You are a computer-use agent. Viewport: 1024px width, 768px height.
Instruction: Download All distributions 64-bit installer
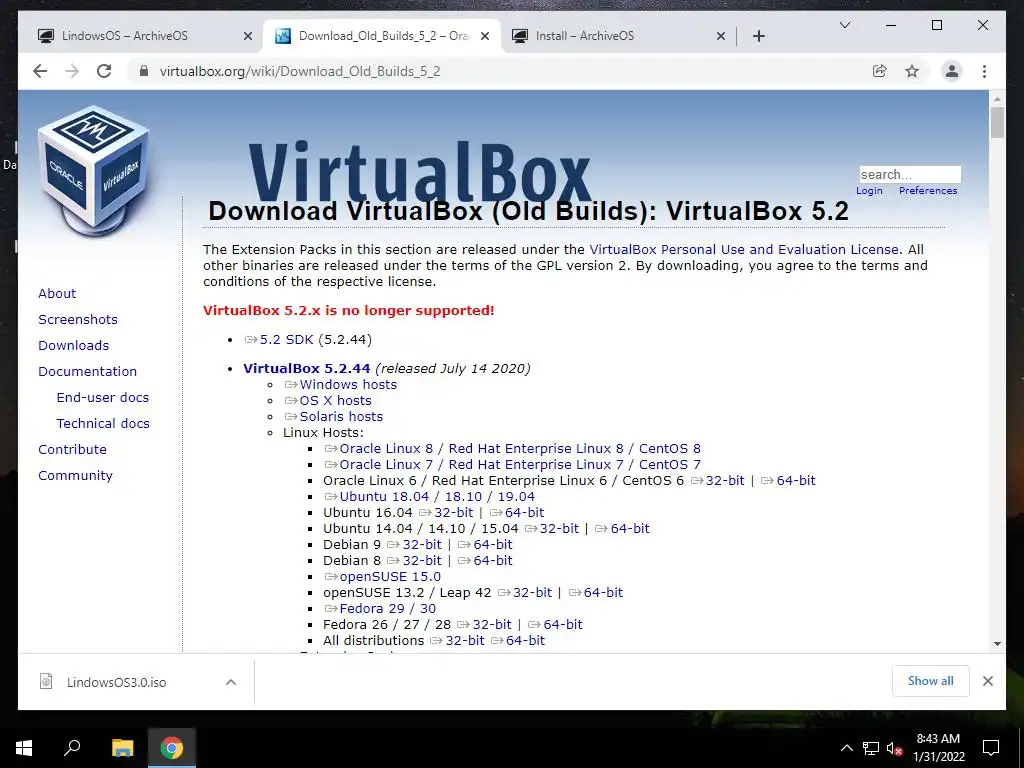click(518, 641)
